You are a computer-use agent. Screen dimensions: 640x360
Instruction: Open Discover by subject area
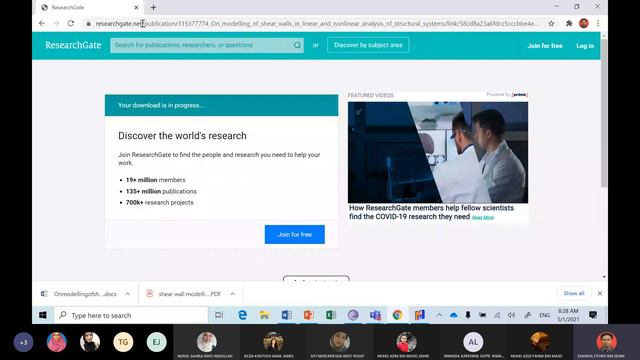368,45
